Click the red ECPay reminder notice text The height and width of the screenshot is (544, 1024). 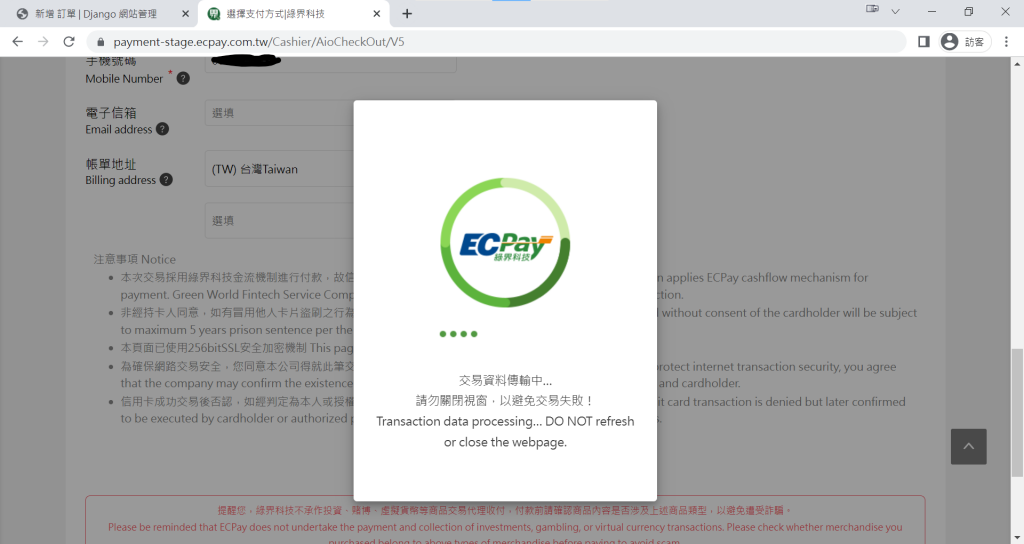coord(505,526)
